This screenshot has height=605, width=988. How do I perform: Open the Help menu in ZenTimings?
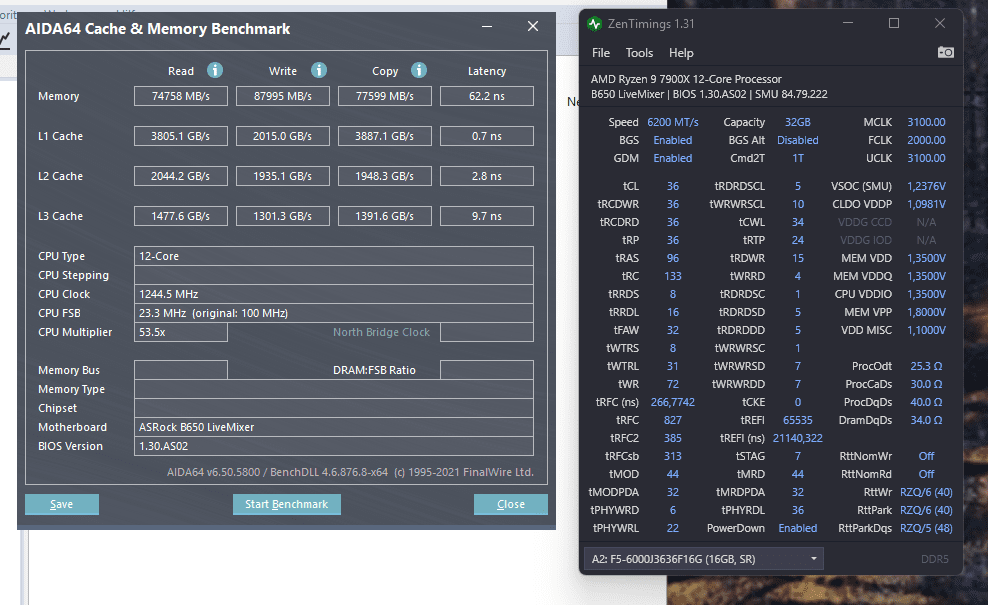point(681,53)
